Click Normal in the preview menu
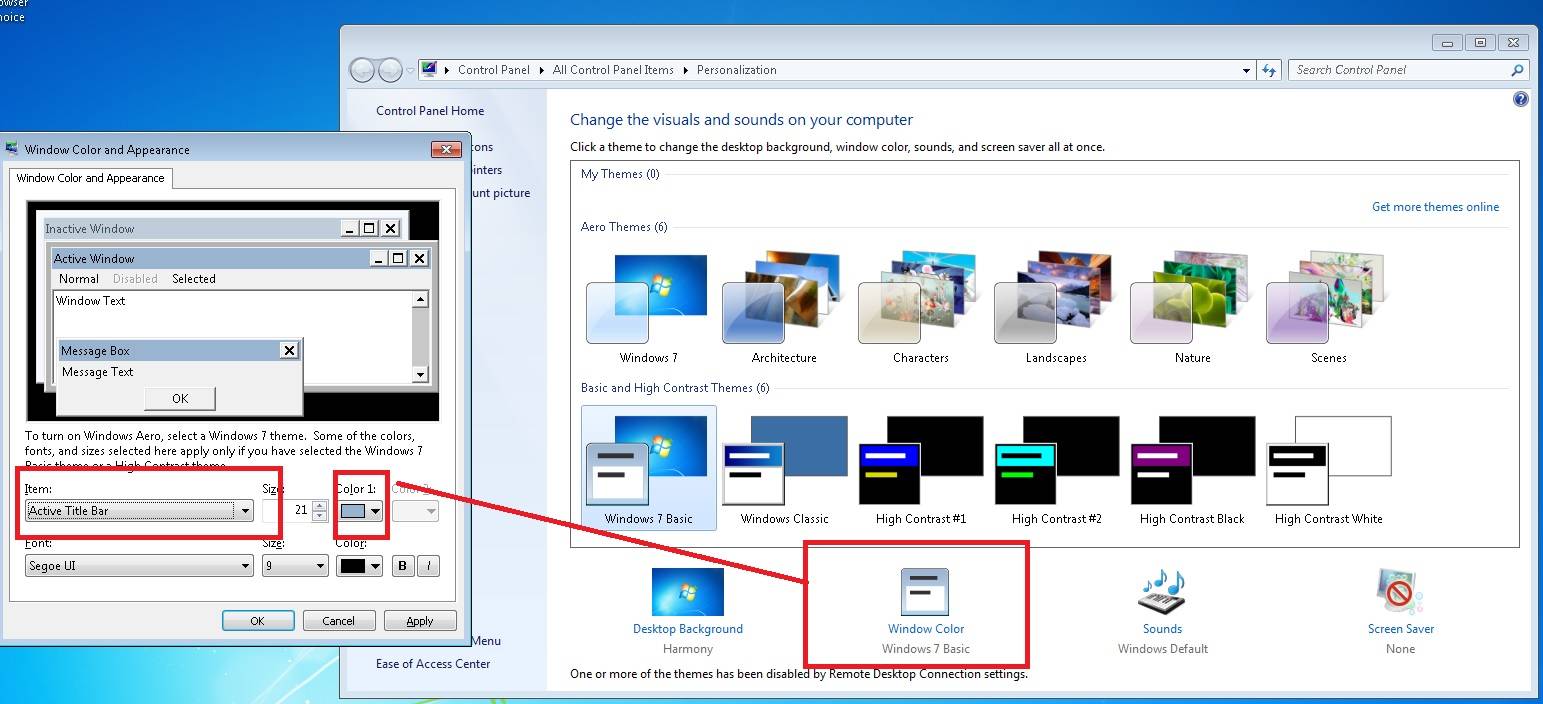The width and height of the screenshot is (1543, 704). click(79, 279)
